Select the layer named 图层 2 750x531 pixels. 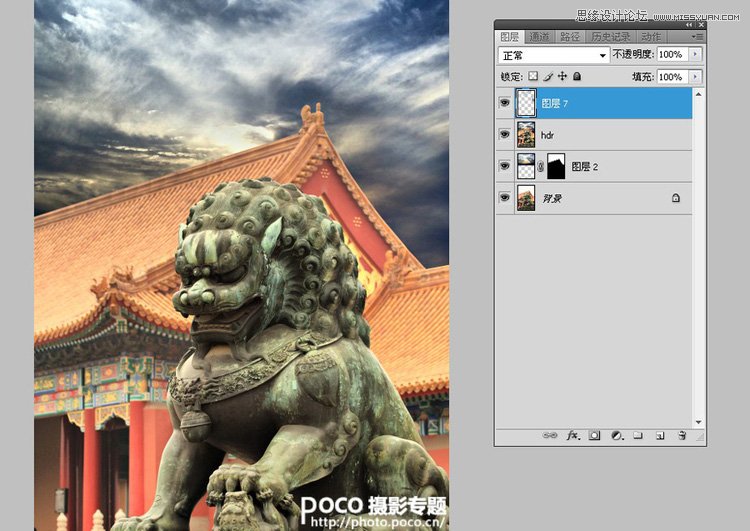coord(594,166)
